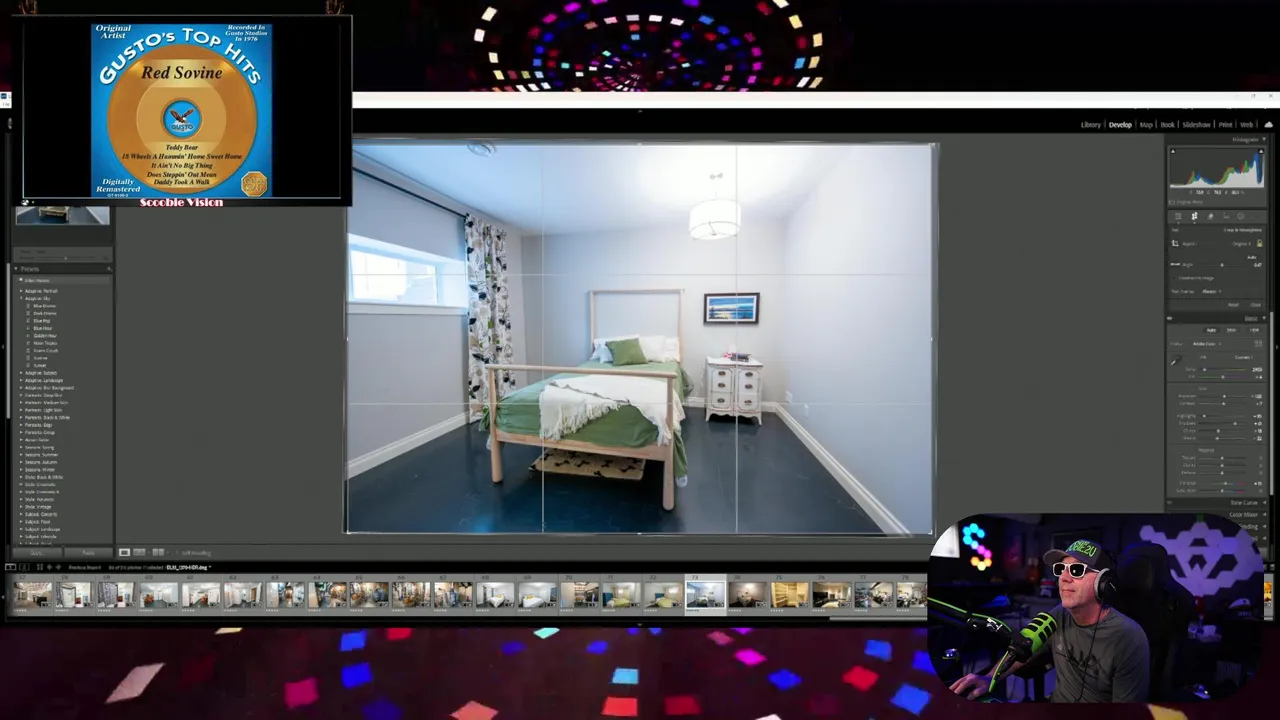Toggle the Basic panel eye switch

(x=1170, y=318)
